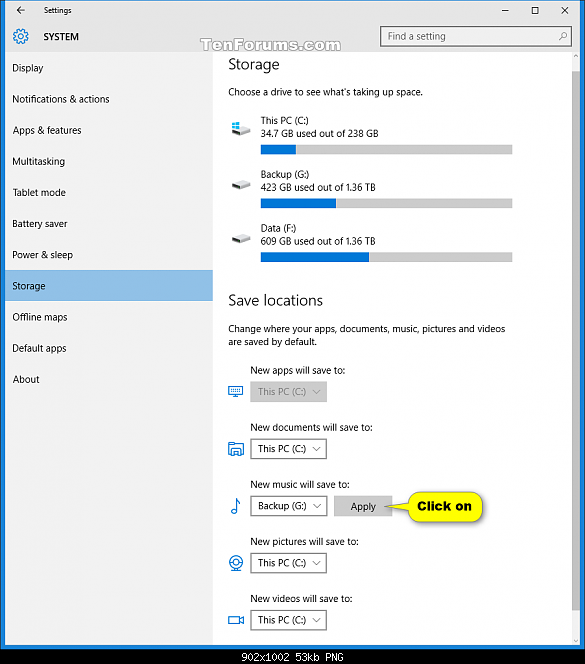Click the magnifier icon in the search box
Screen dimensions: 585x664
(x=563, y=36)
